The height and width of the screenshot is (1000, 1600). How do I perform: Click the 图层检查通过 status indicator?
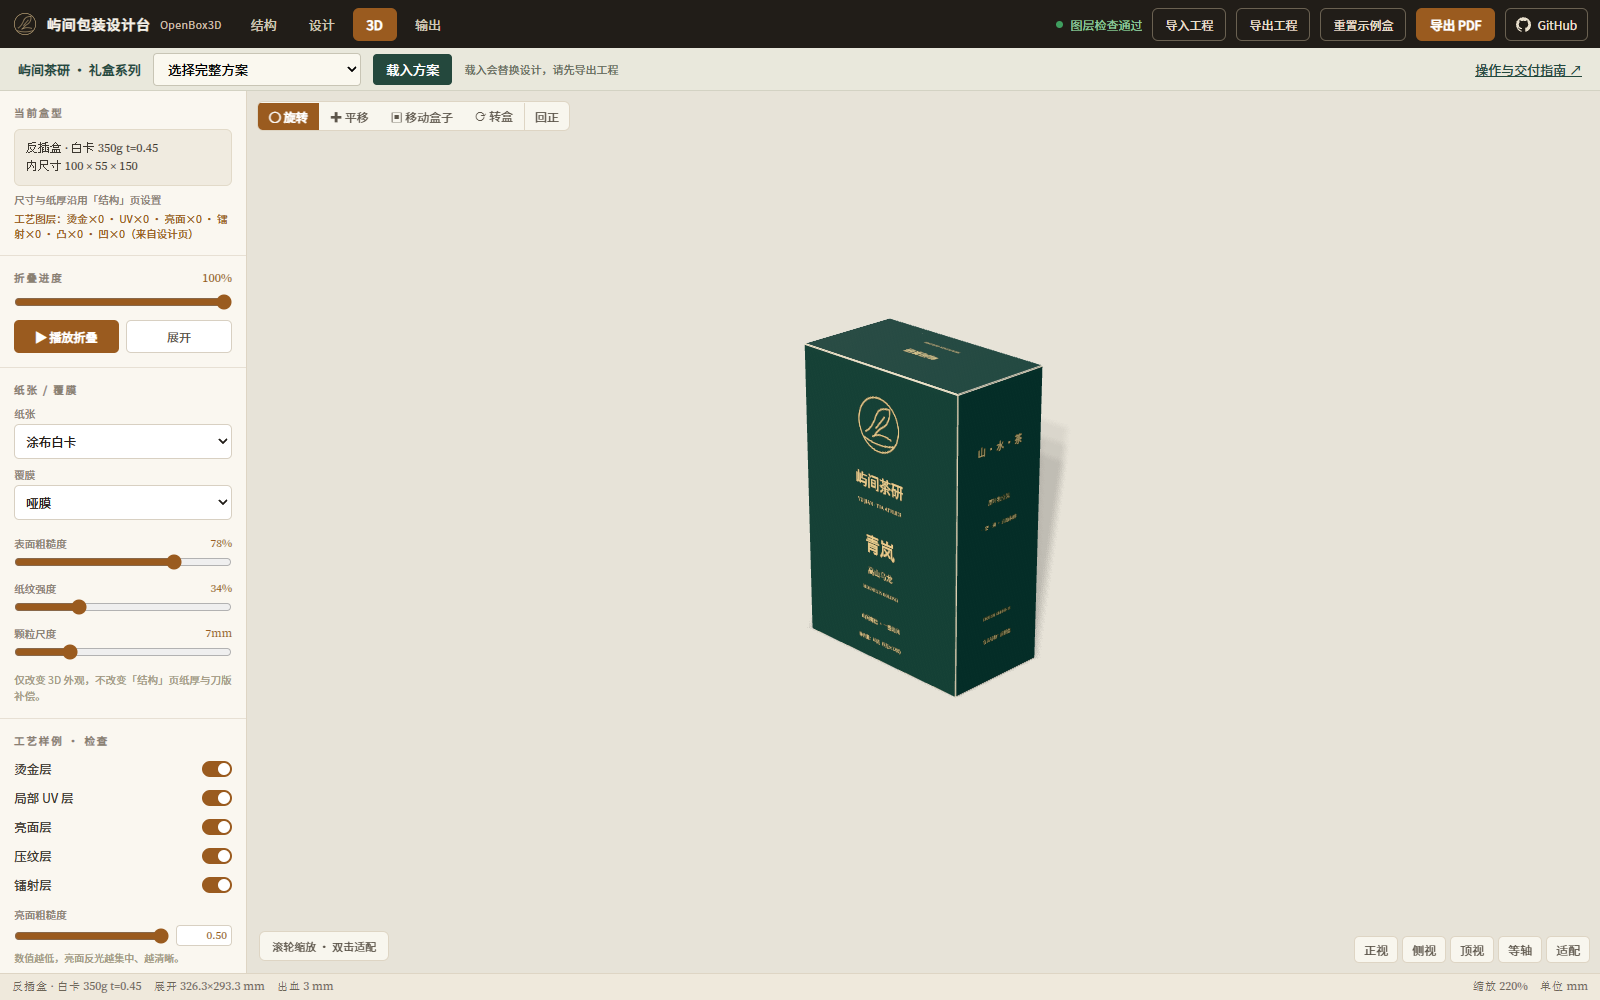(x=1099, y=25)
